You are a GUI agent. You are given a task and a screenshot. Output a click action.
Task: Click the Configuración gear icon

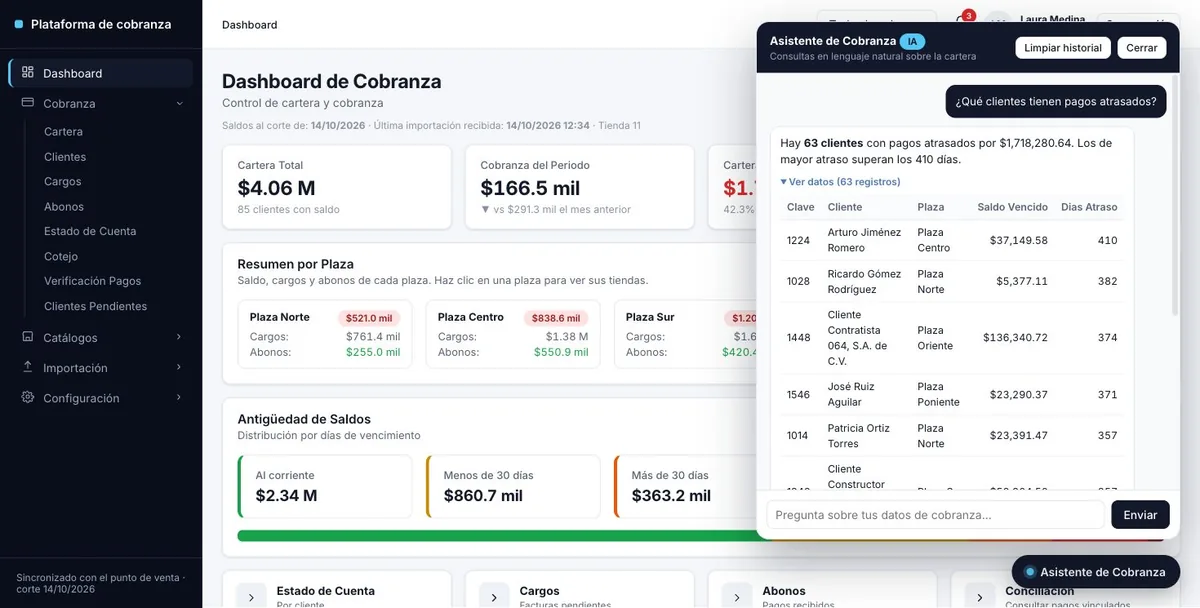coord(27,397)
